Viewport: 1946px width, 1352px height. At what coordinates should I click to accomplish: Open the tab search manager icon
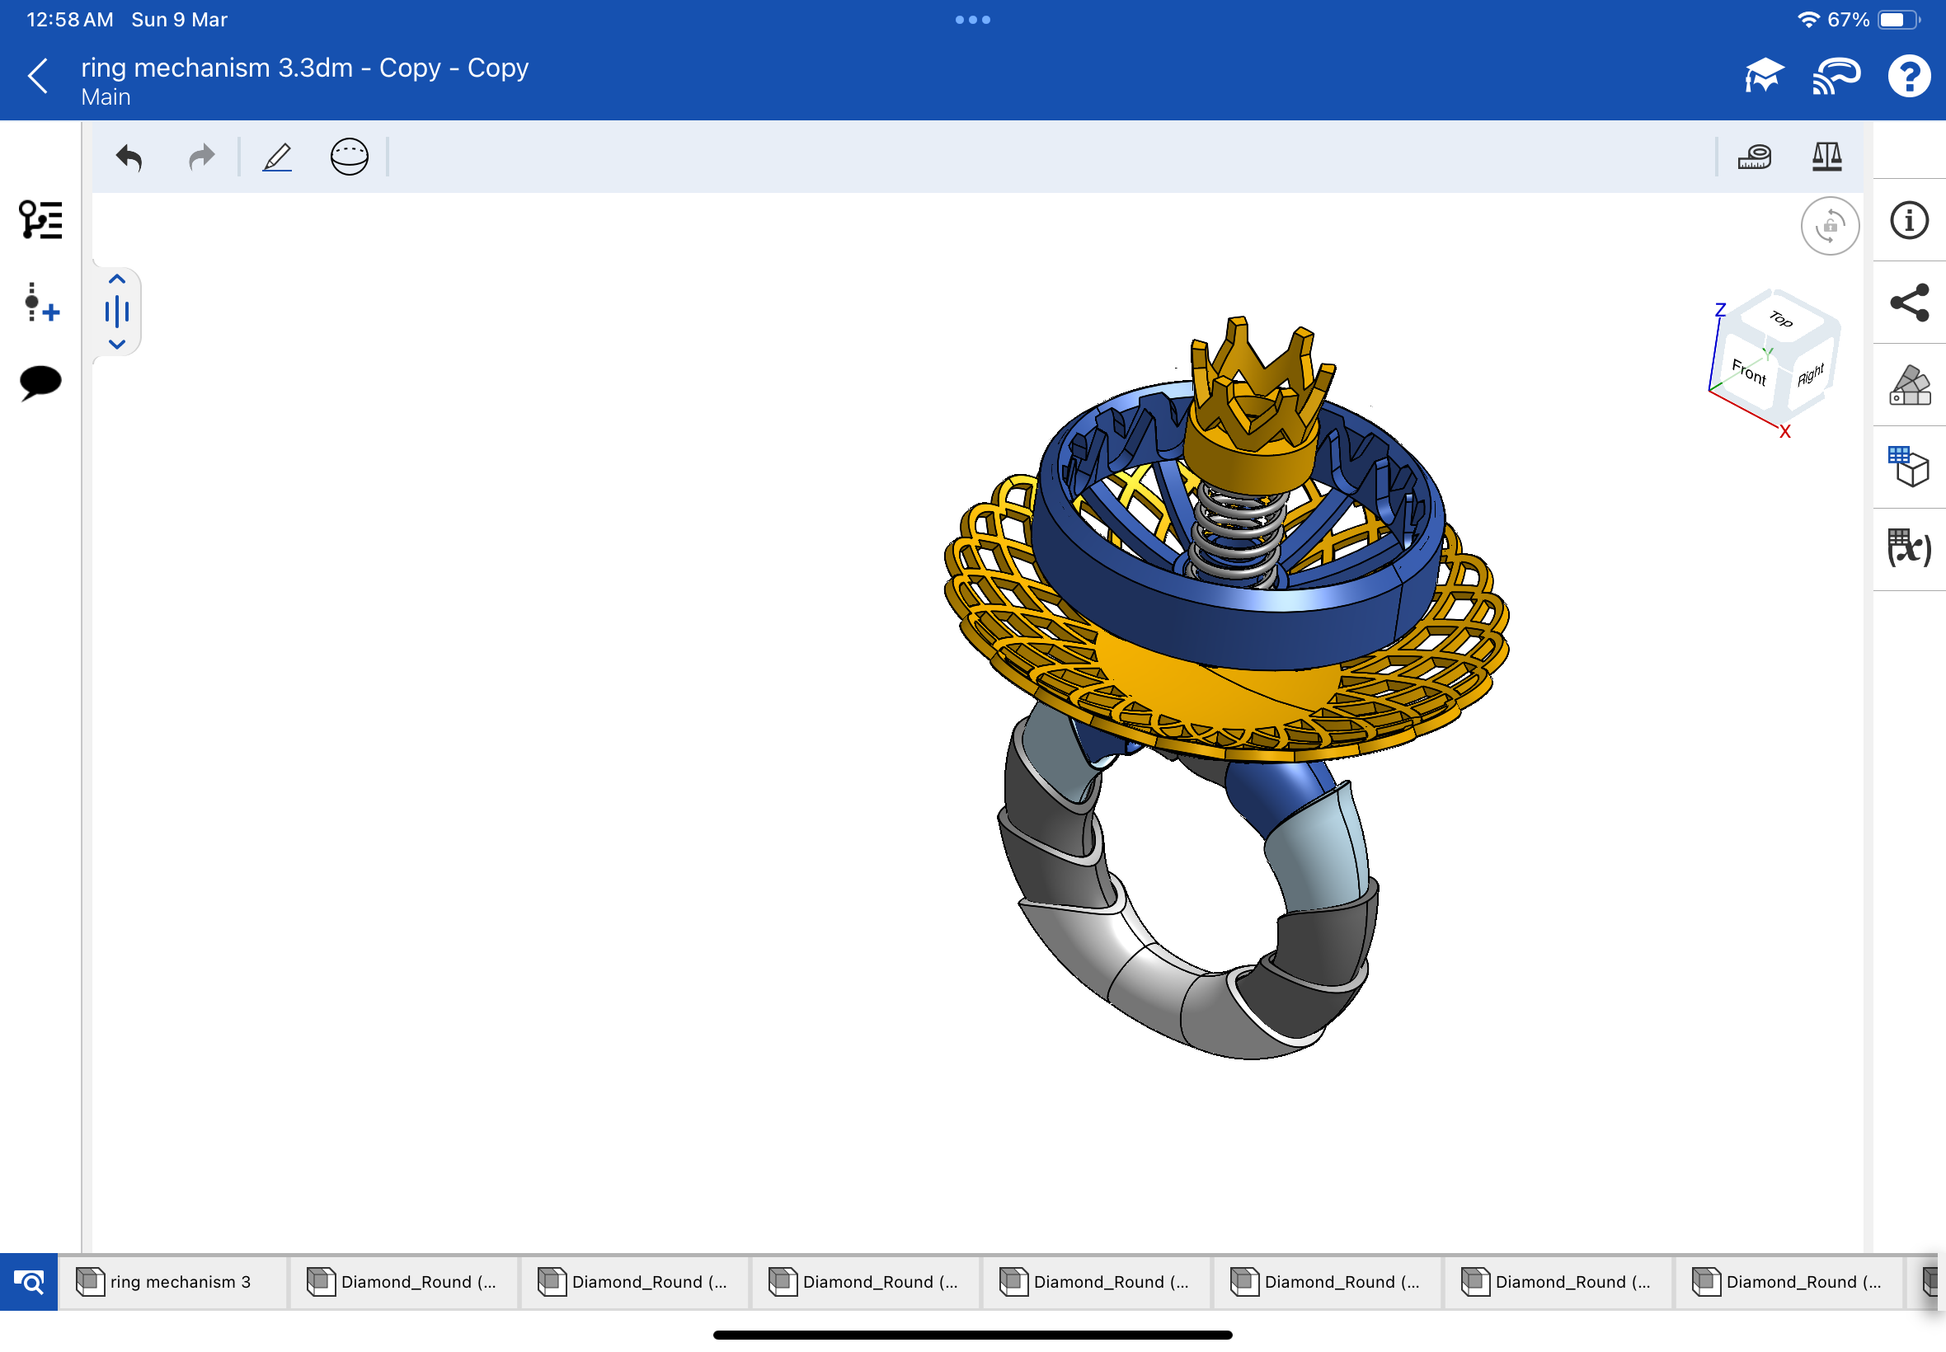click(29, 1282)
